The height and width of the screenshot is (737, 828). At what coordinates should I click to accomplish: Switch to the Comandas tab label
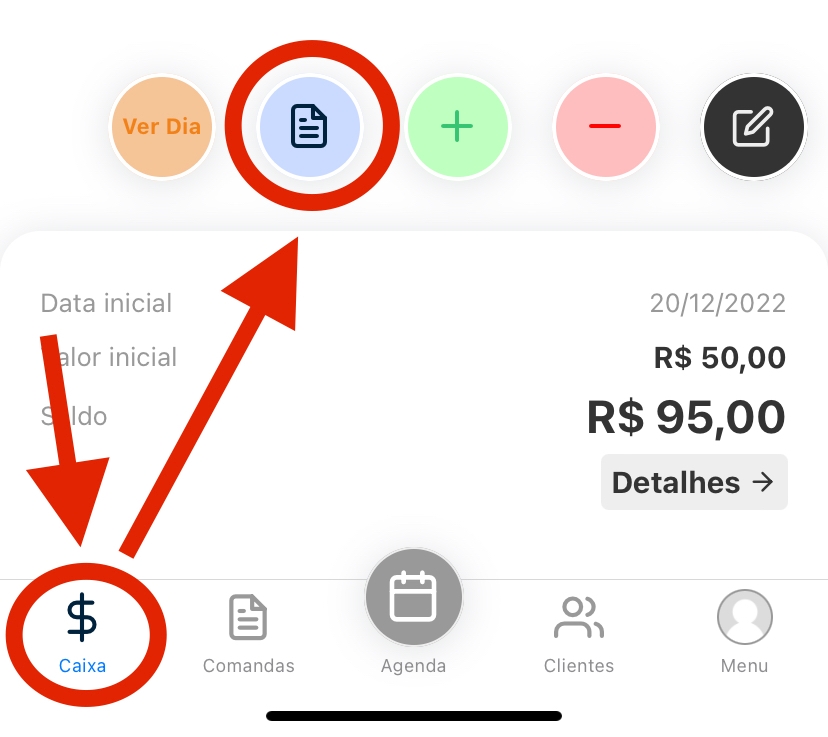click(248, 666)
